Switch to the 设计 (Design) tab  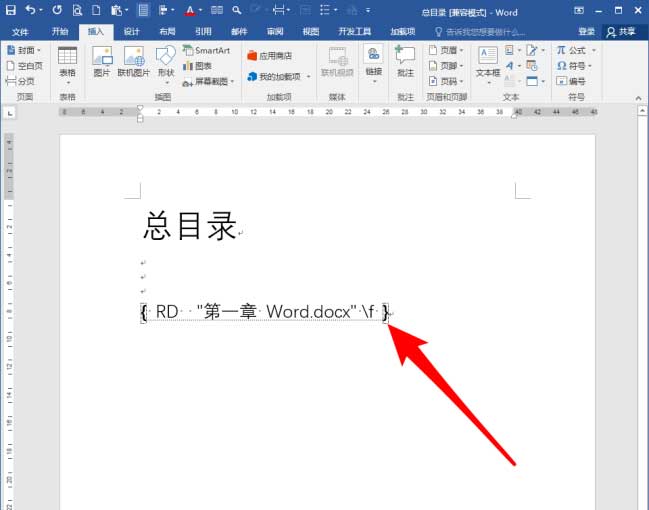132,31
